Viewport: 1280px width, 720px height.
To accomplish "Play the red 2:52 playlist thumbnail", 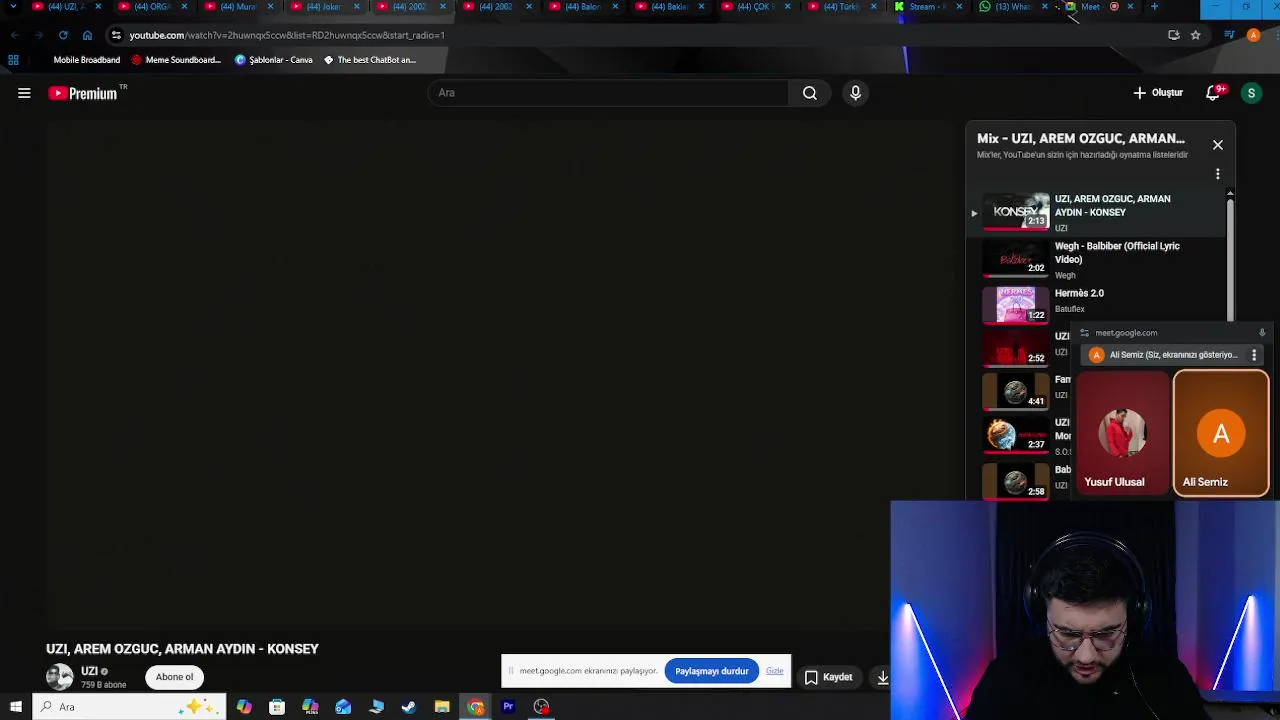I will tap(1016, 349).
